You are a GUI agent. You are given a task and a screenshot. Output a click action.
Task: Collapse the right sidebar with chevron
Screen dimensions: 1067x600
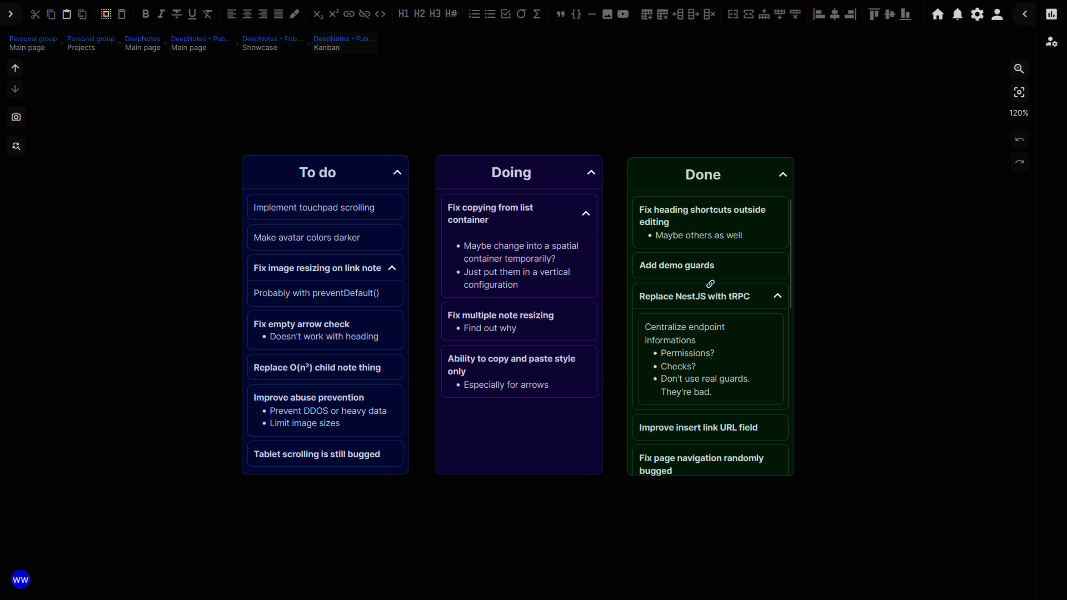pyautogui.click(x=1025, y=14)
